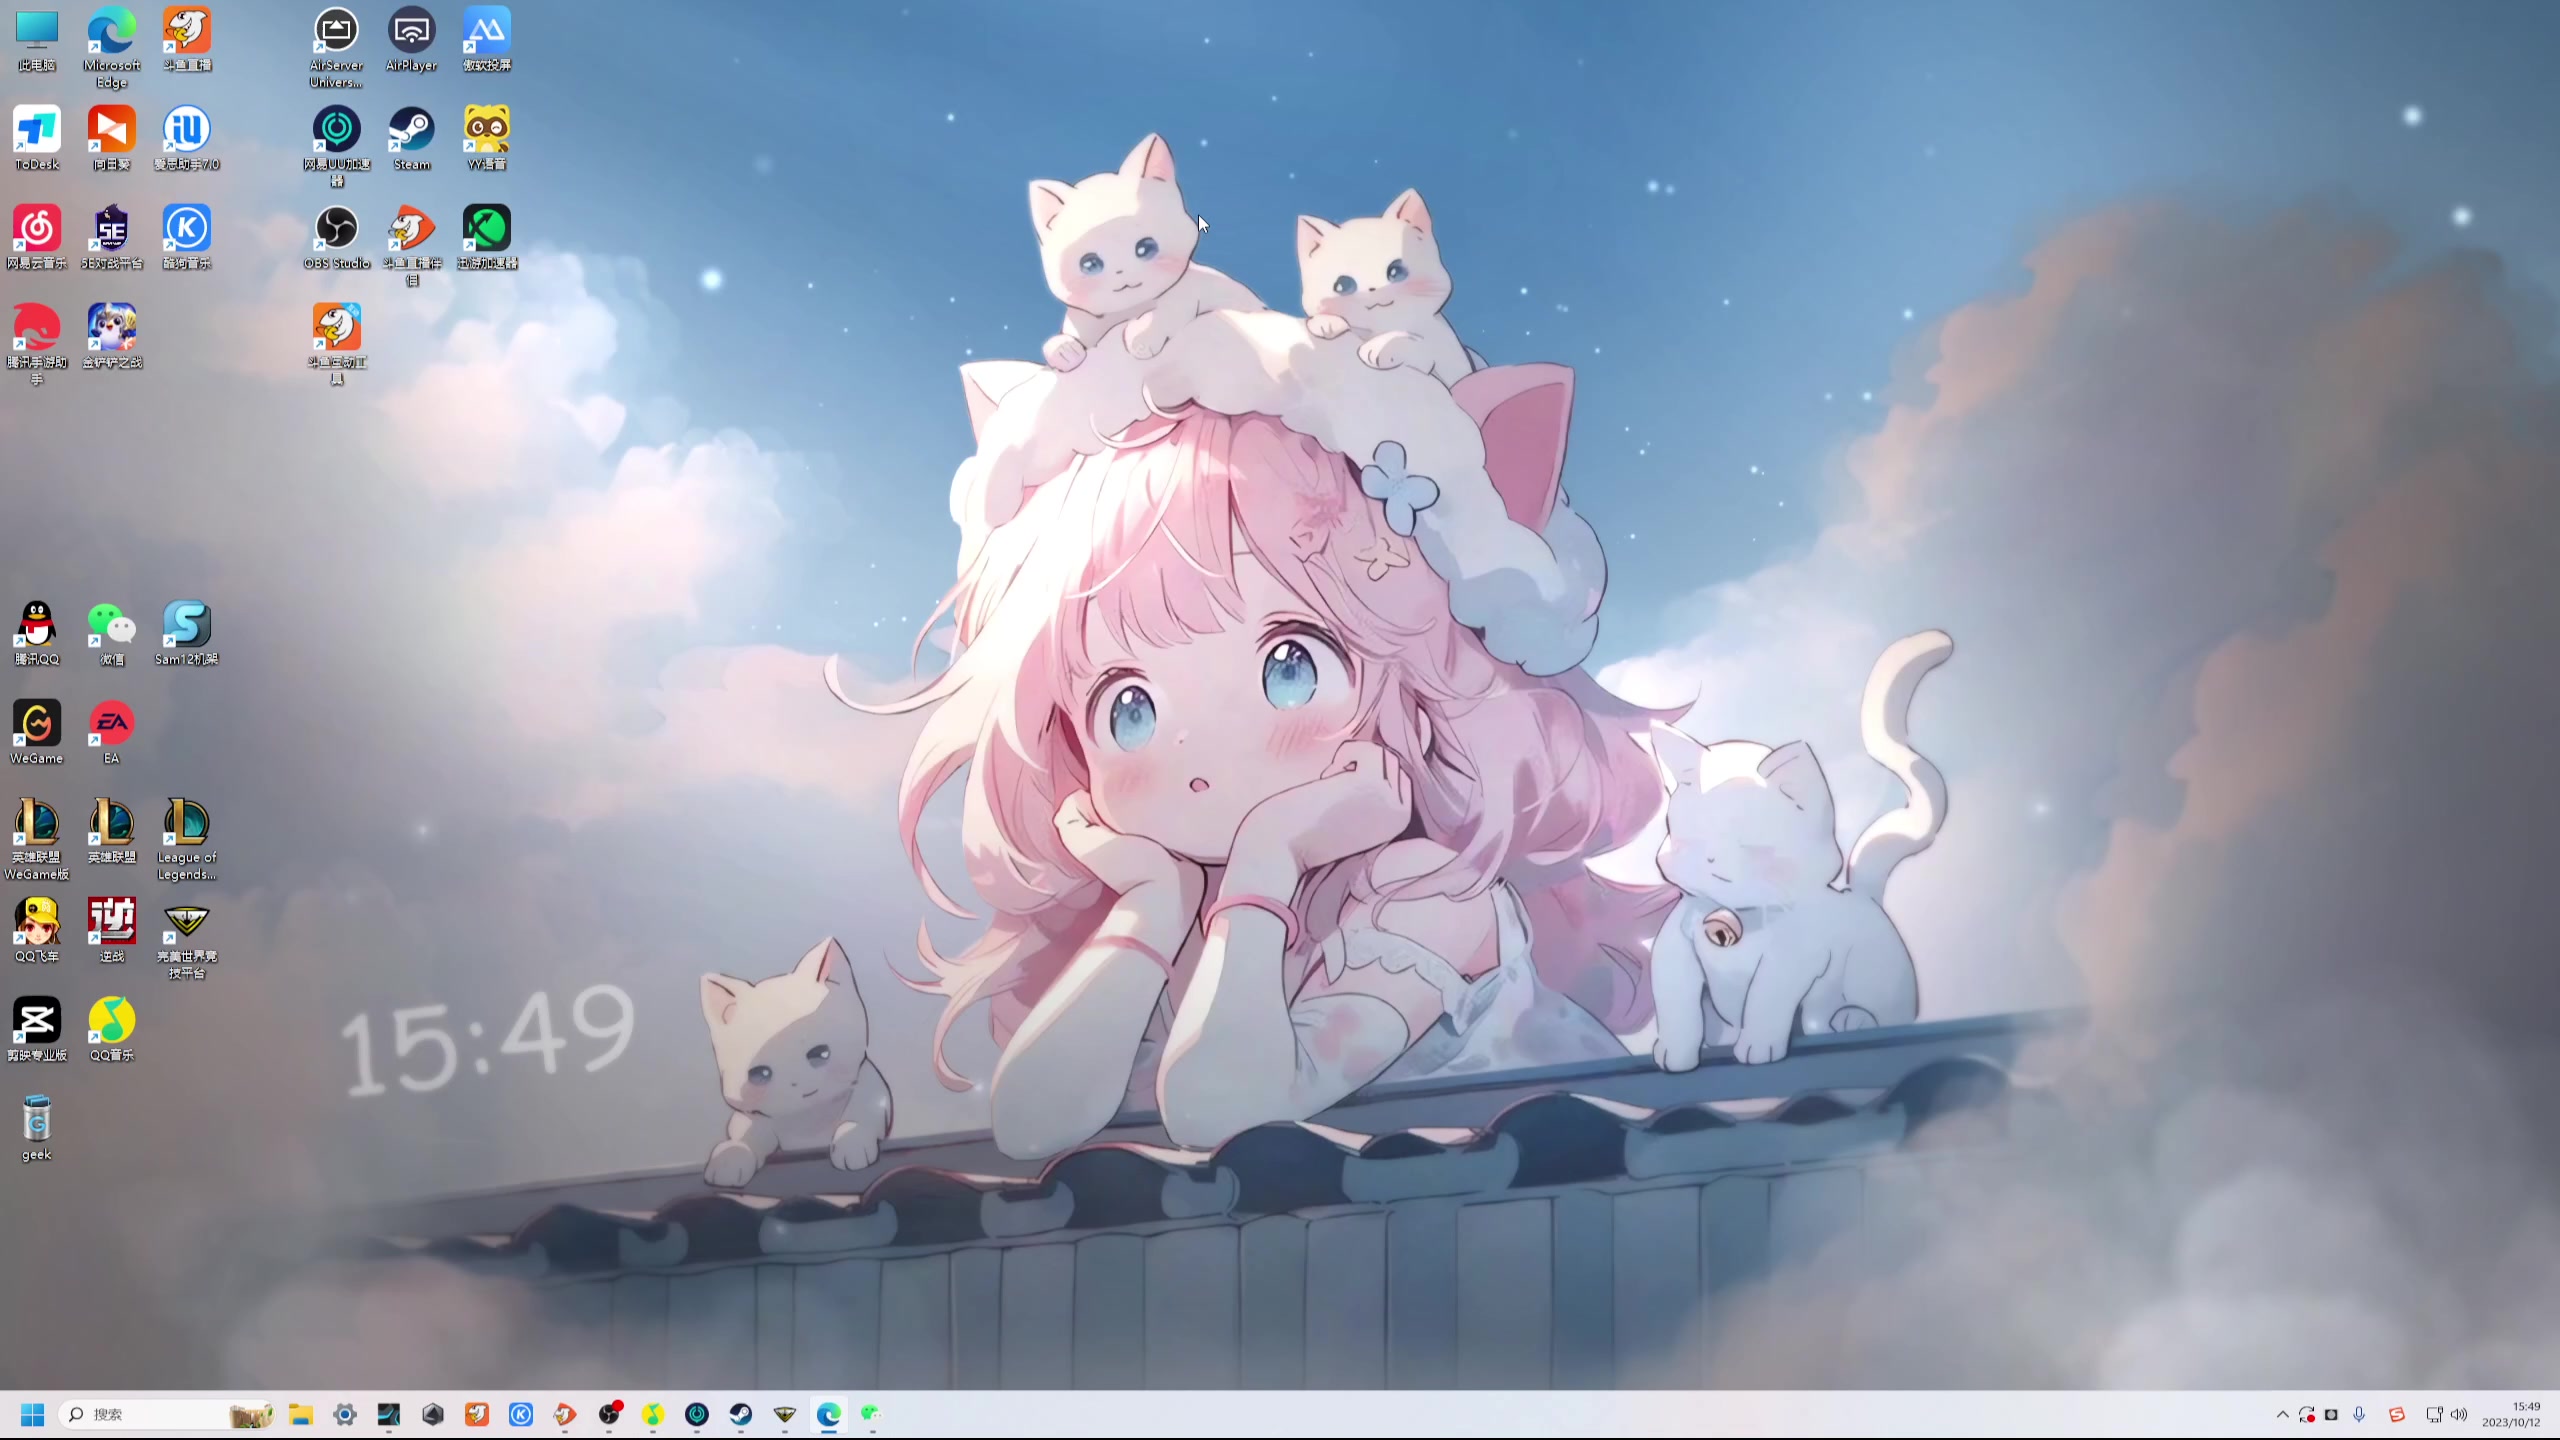Image resolution: width=2560 pixels, height=1440 pixels.
Task: Select the 腾讯QQ penguin desktop shortcut
Action: click(37, 634)
